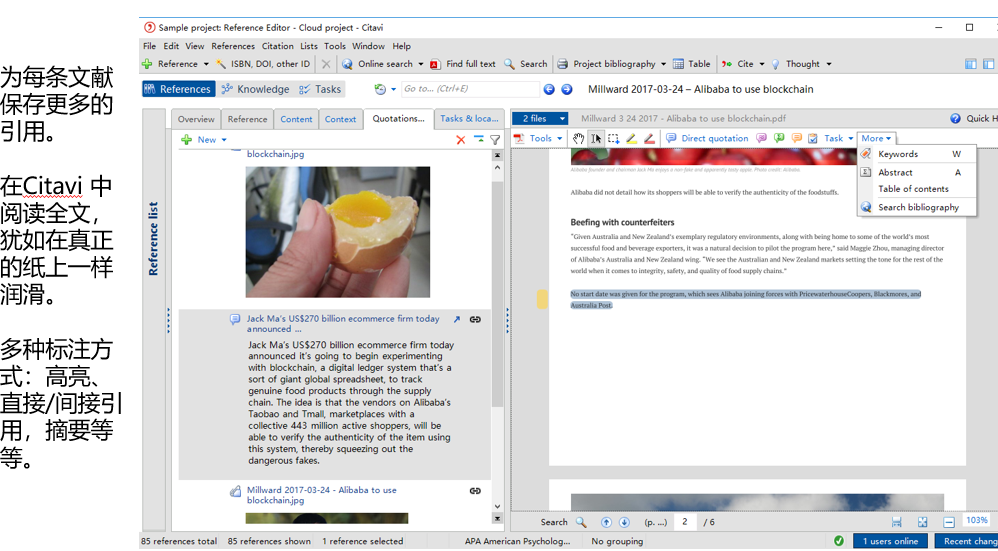Click the Go to search field
998x551 pixels.
[x=470, y=89]
